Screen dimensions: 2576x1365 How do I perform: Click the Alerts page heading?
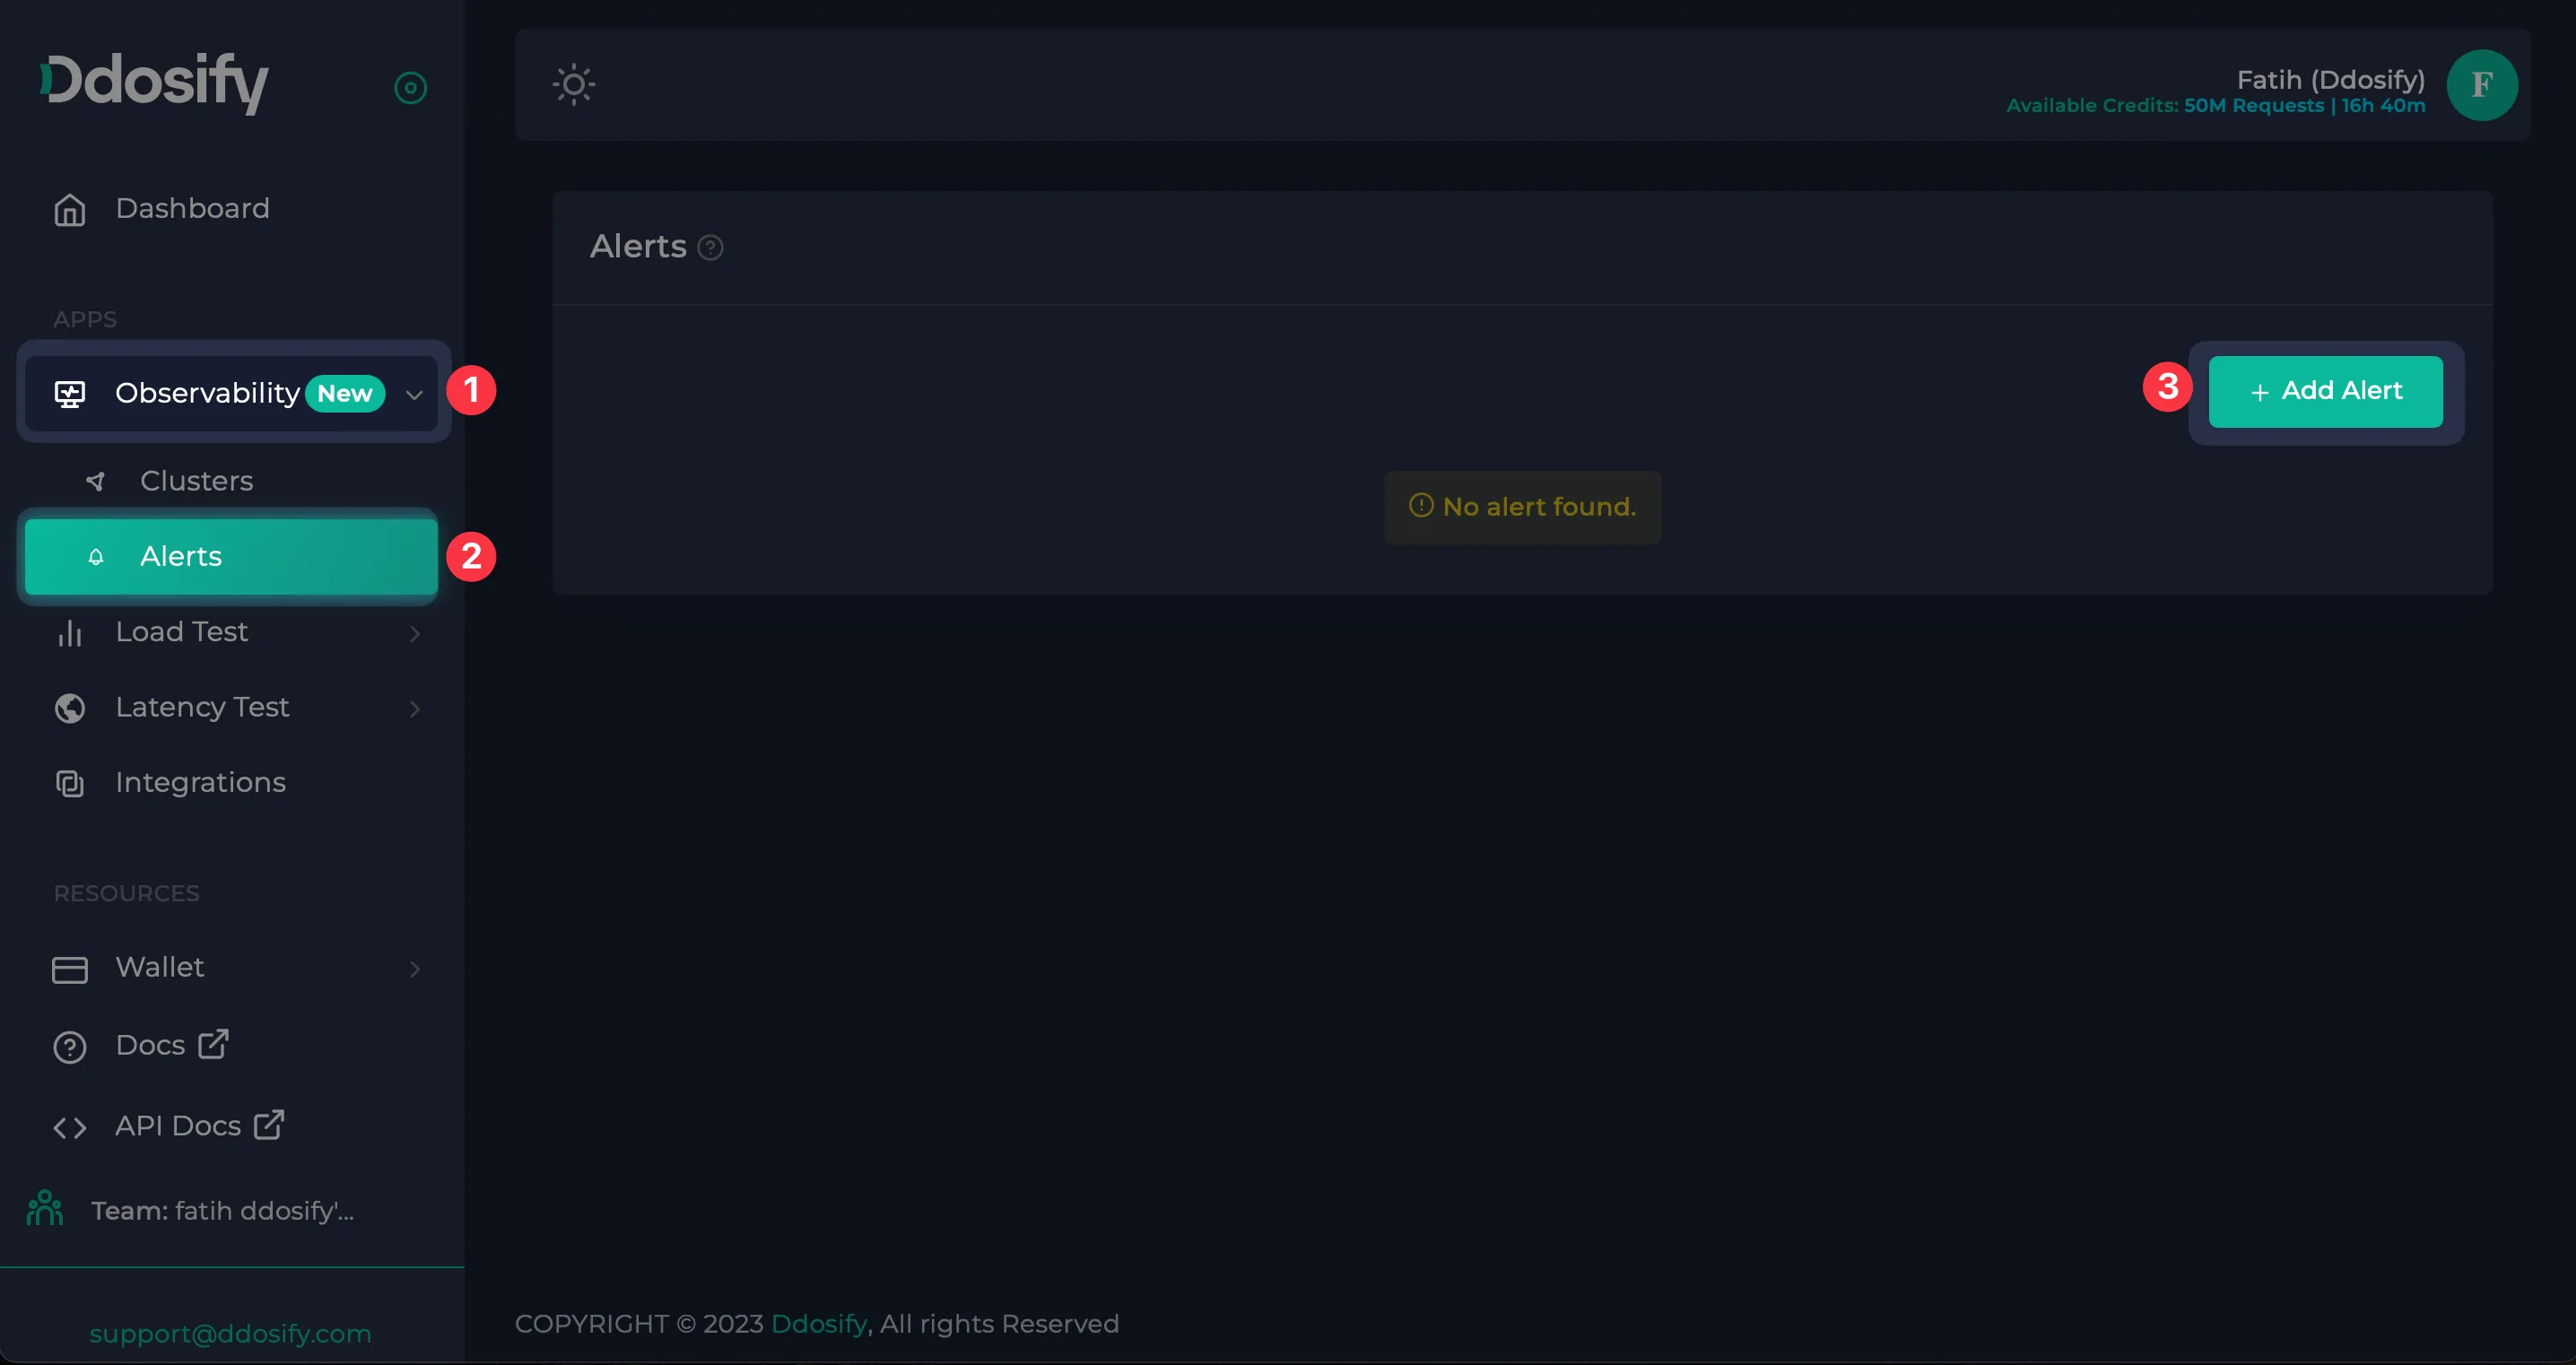pos(638,246)
